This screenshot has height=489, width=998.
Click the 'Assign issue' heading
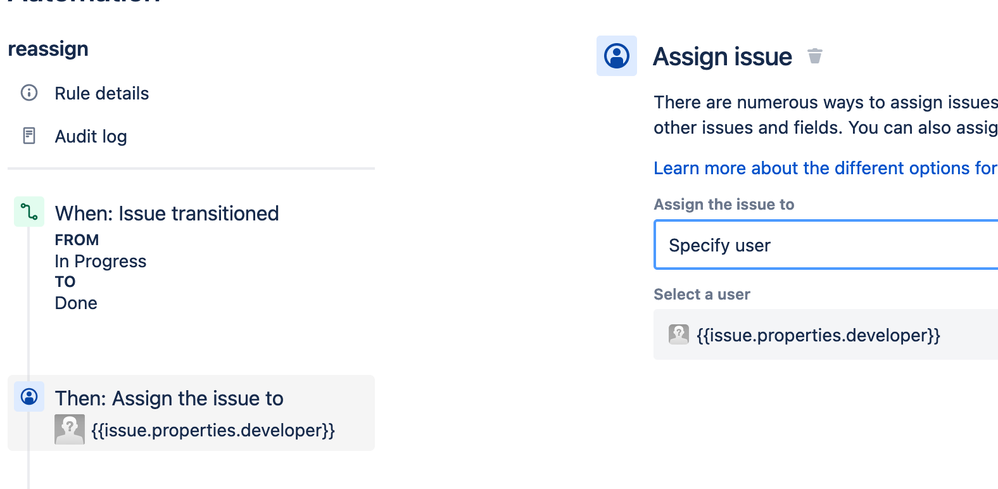point(722,57)
